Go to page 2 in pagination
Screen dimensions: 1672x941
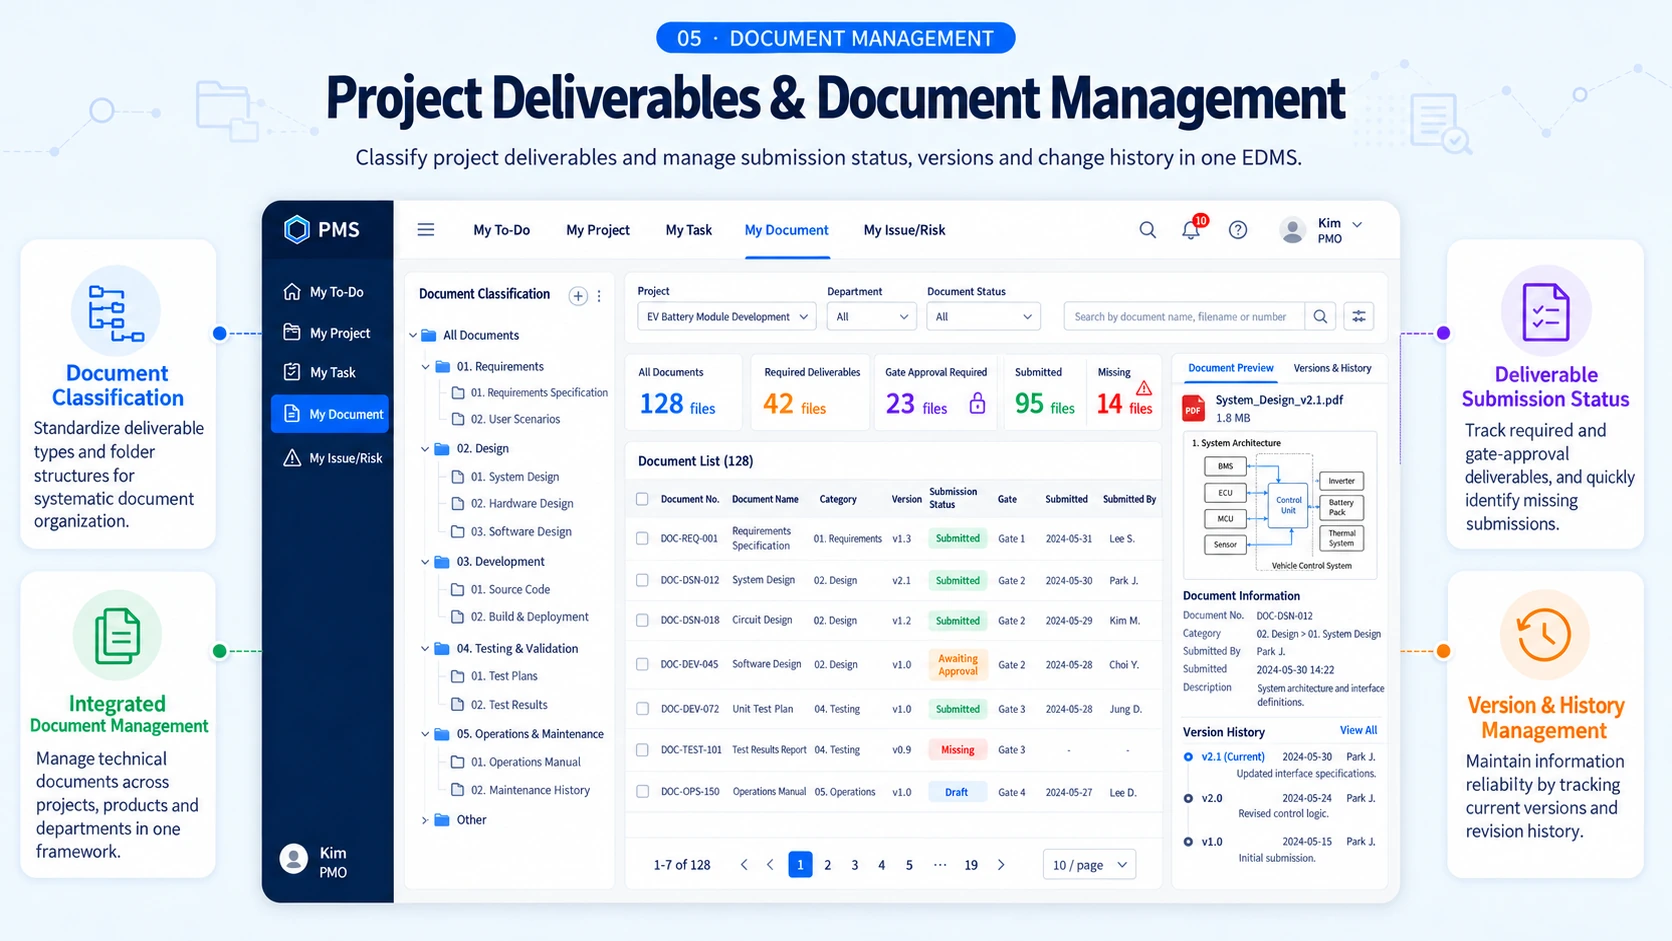[x=828, y=865]
